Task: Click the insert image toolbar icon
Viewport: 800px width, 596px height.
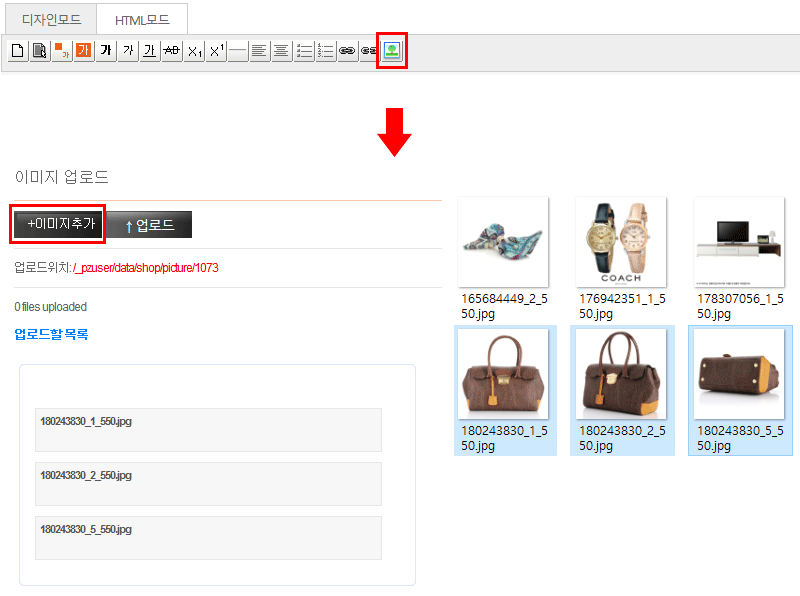Action: (392, 51)
